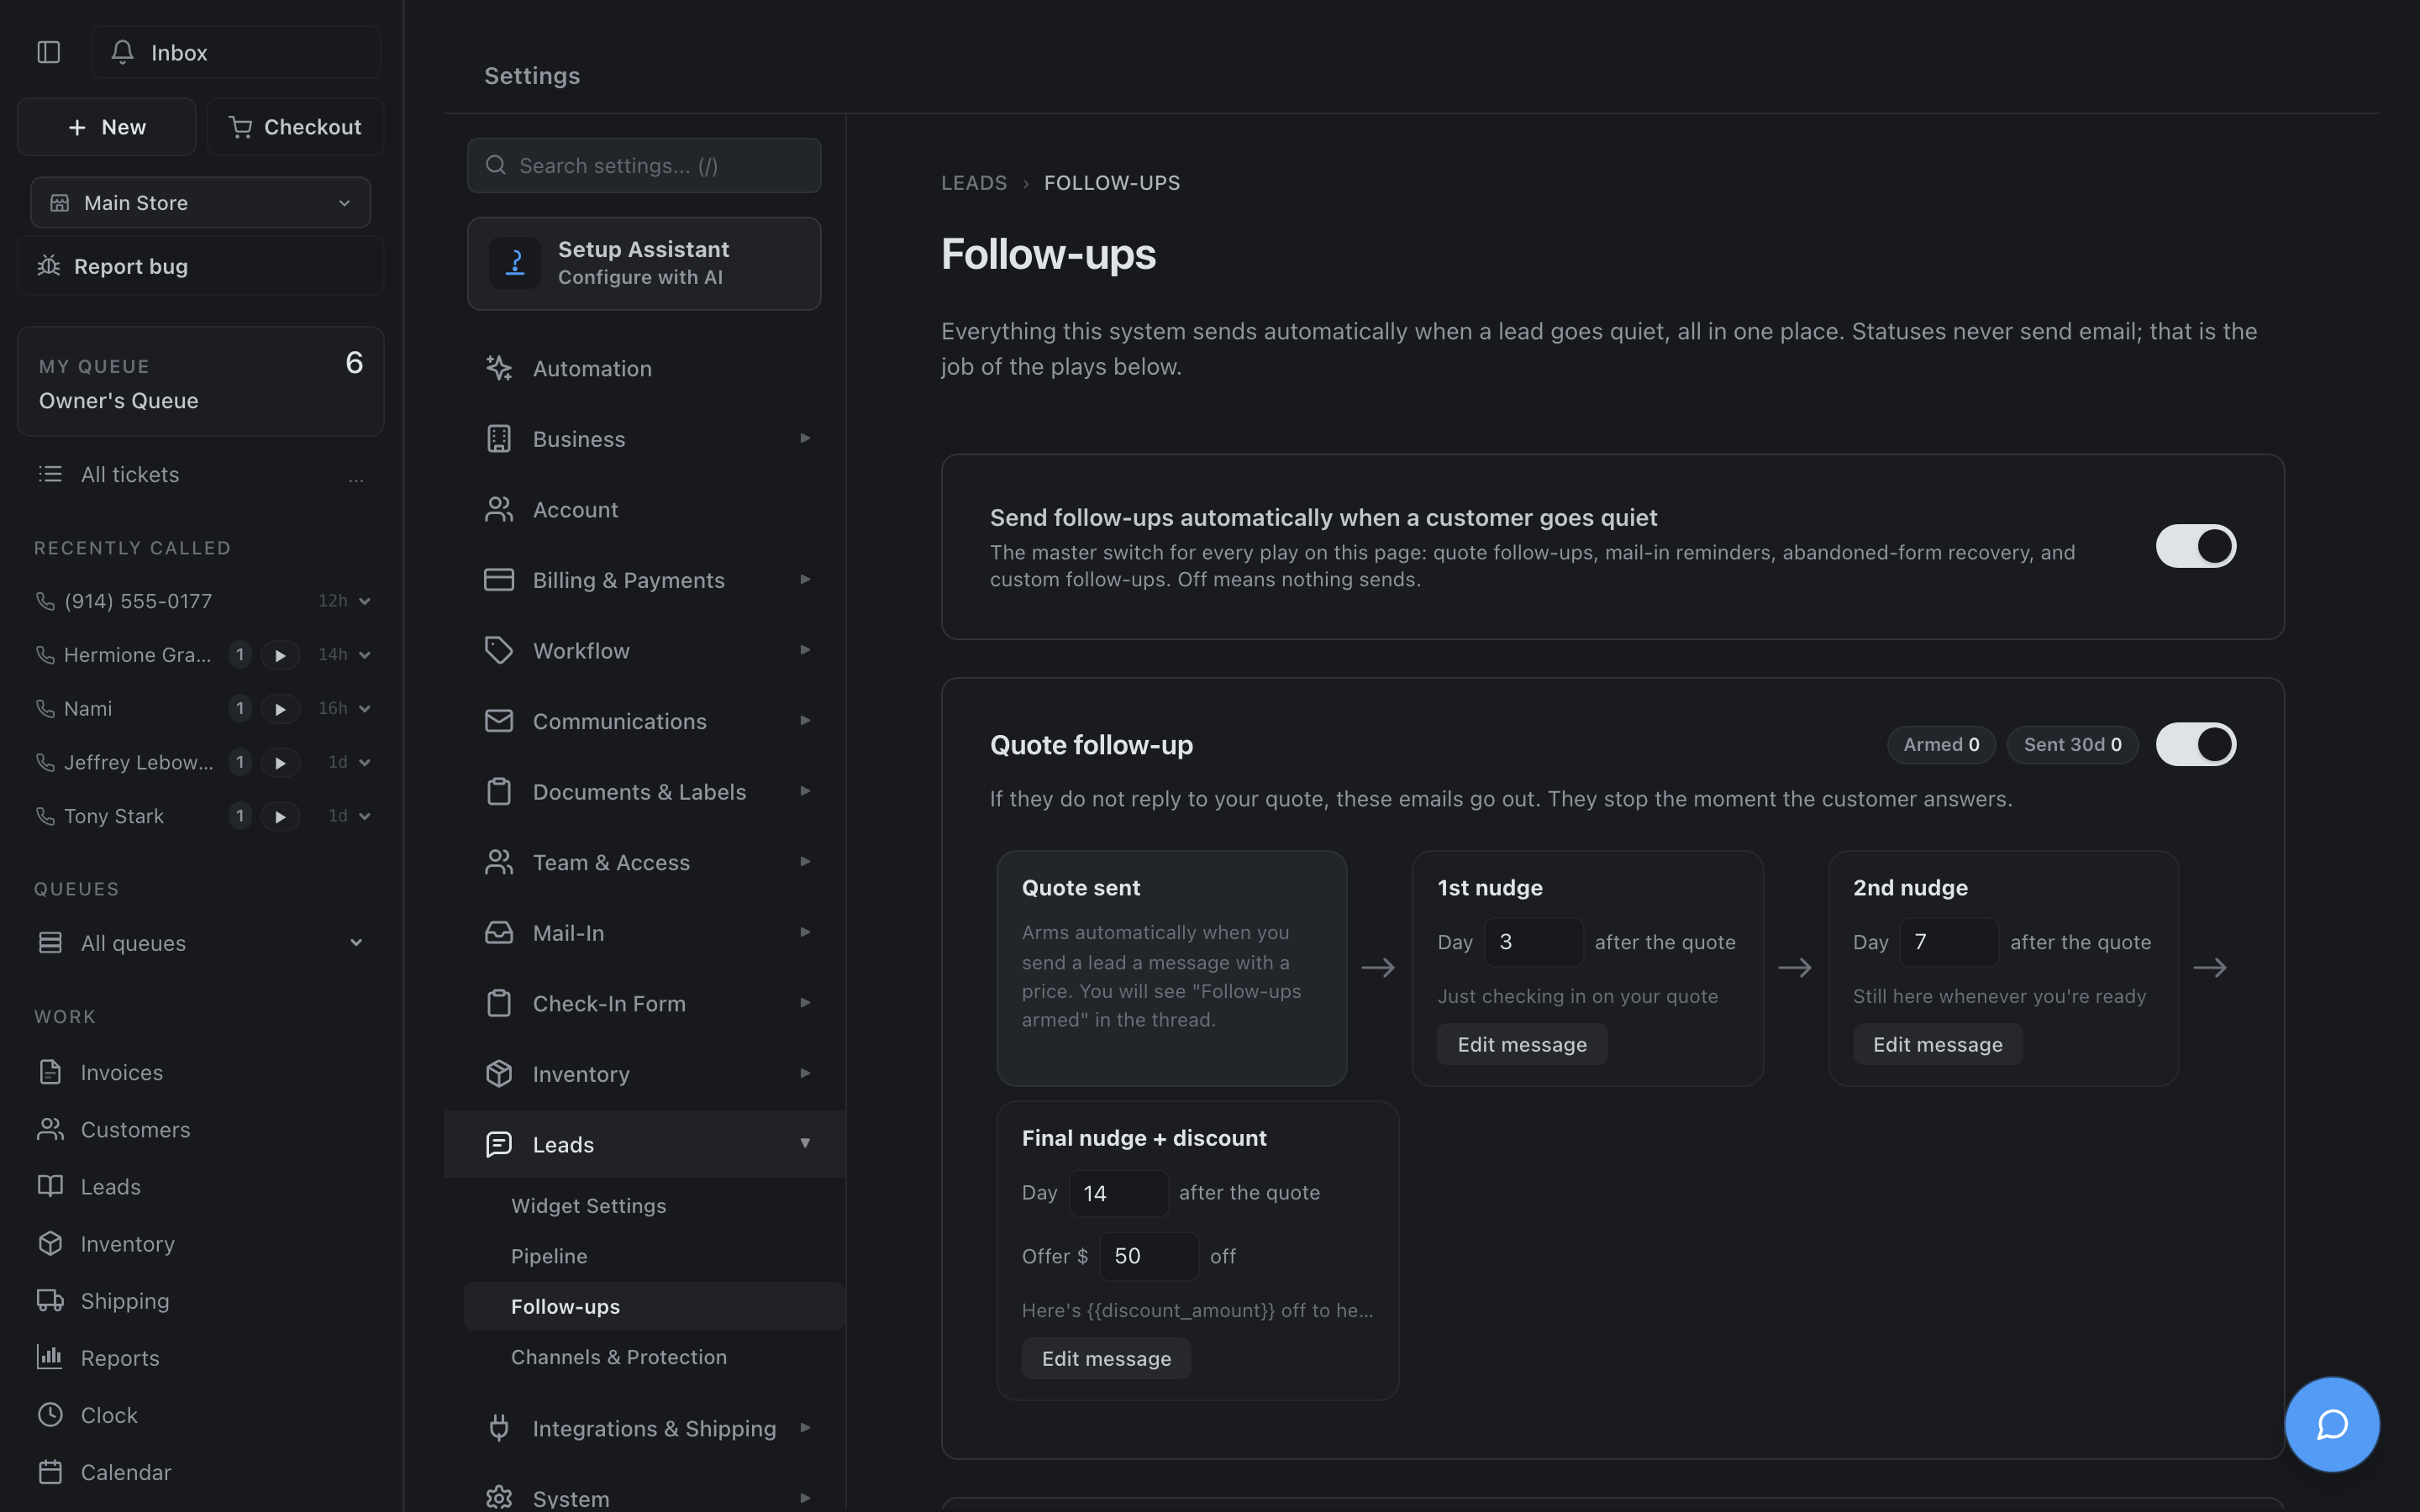Click the Inbox bell icon

(x=122, y=52)
